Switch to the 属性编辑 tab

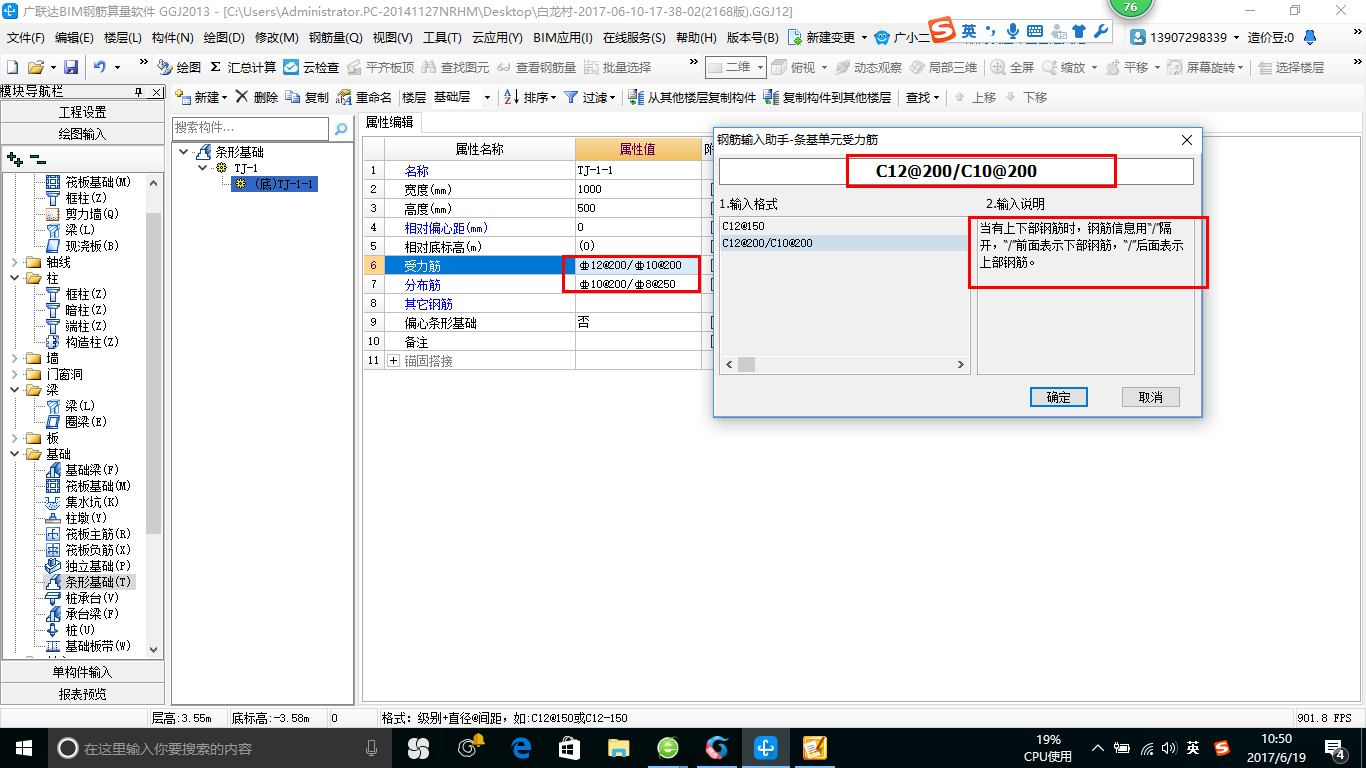389,122
